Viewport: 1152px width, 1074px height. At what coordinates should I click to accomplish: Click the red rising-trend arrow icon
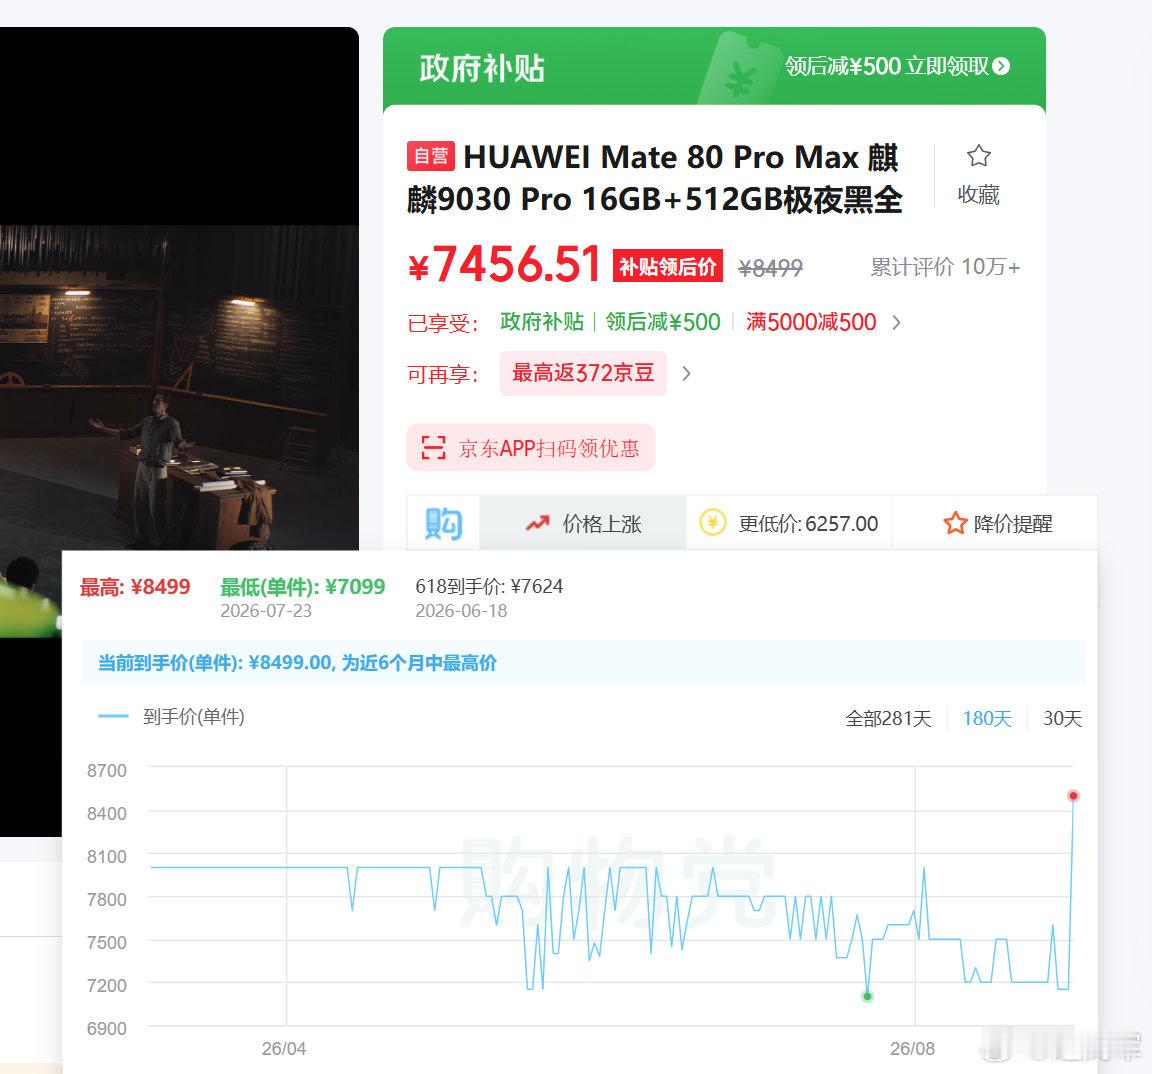coord(538,523)
